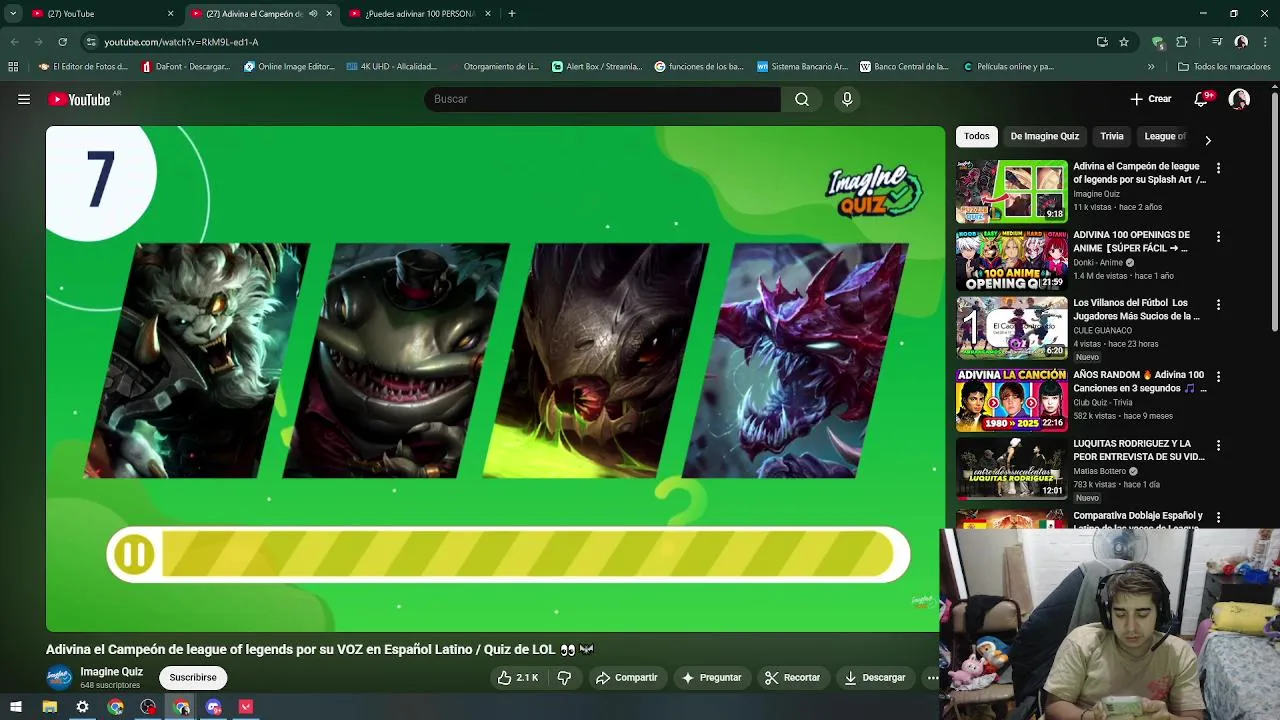
Task: Open the El Editor de Fotos bookmark
Action: coord(83,67)
